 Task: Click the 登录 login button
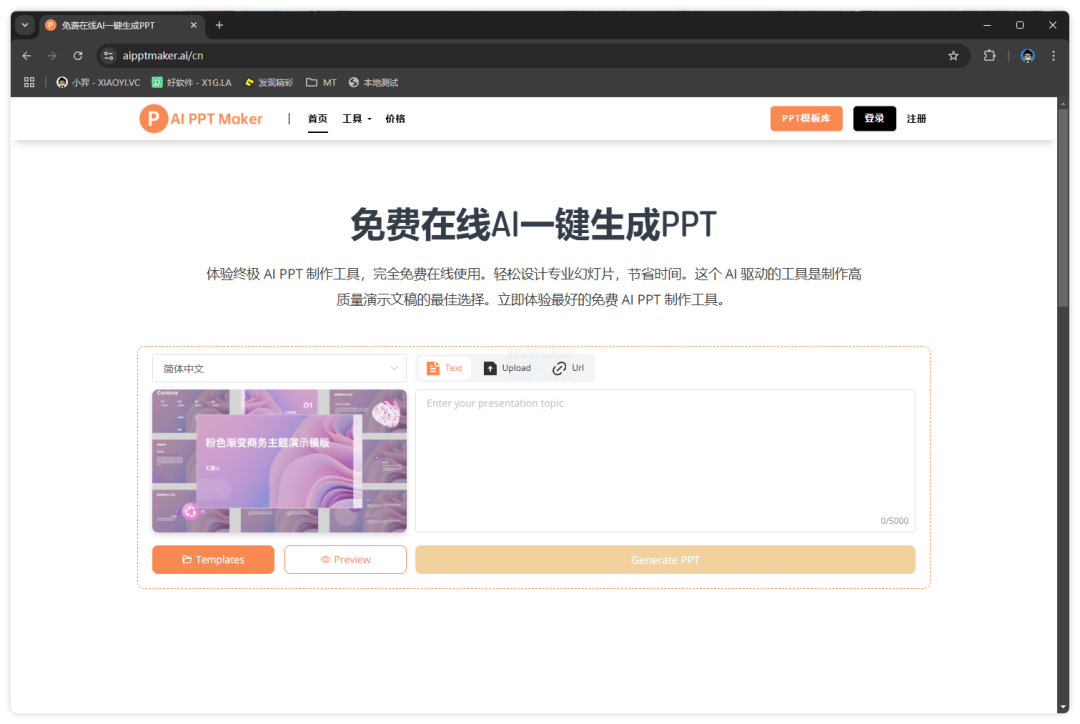(x=874, y=118)
